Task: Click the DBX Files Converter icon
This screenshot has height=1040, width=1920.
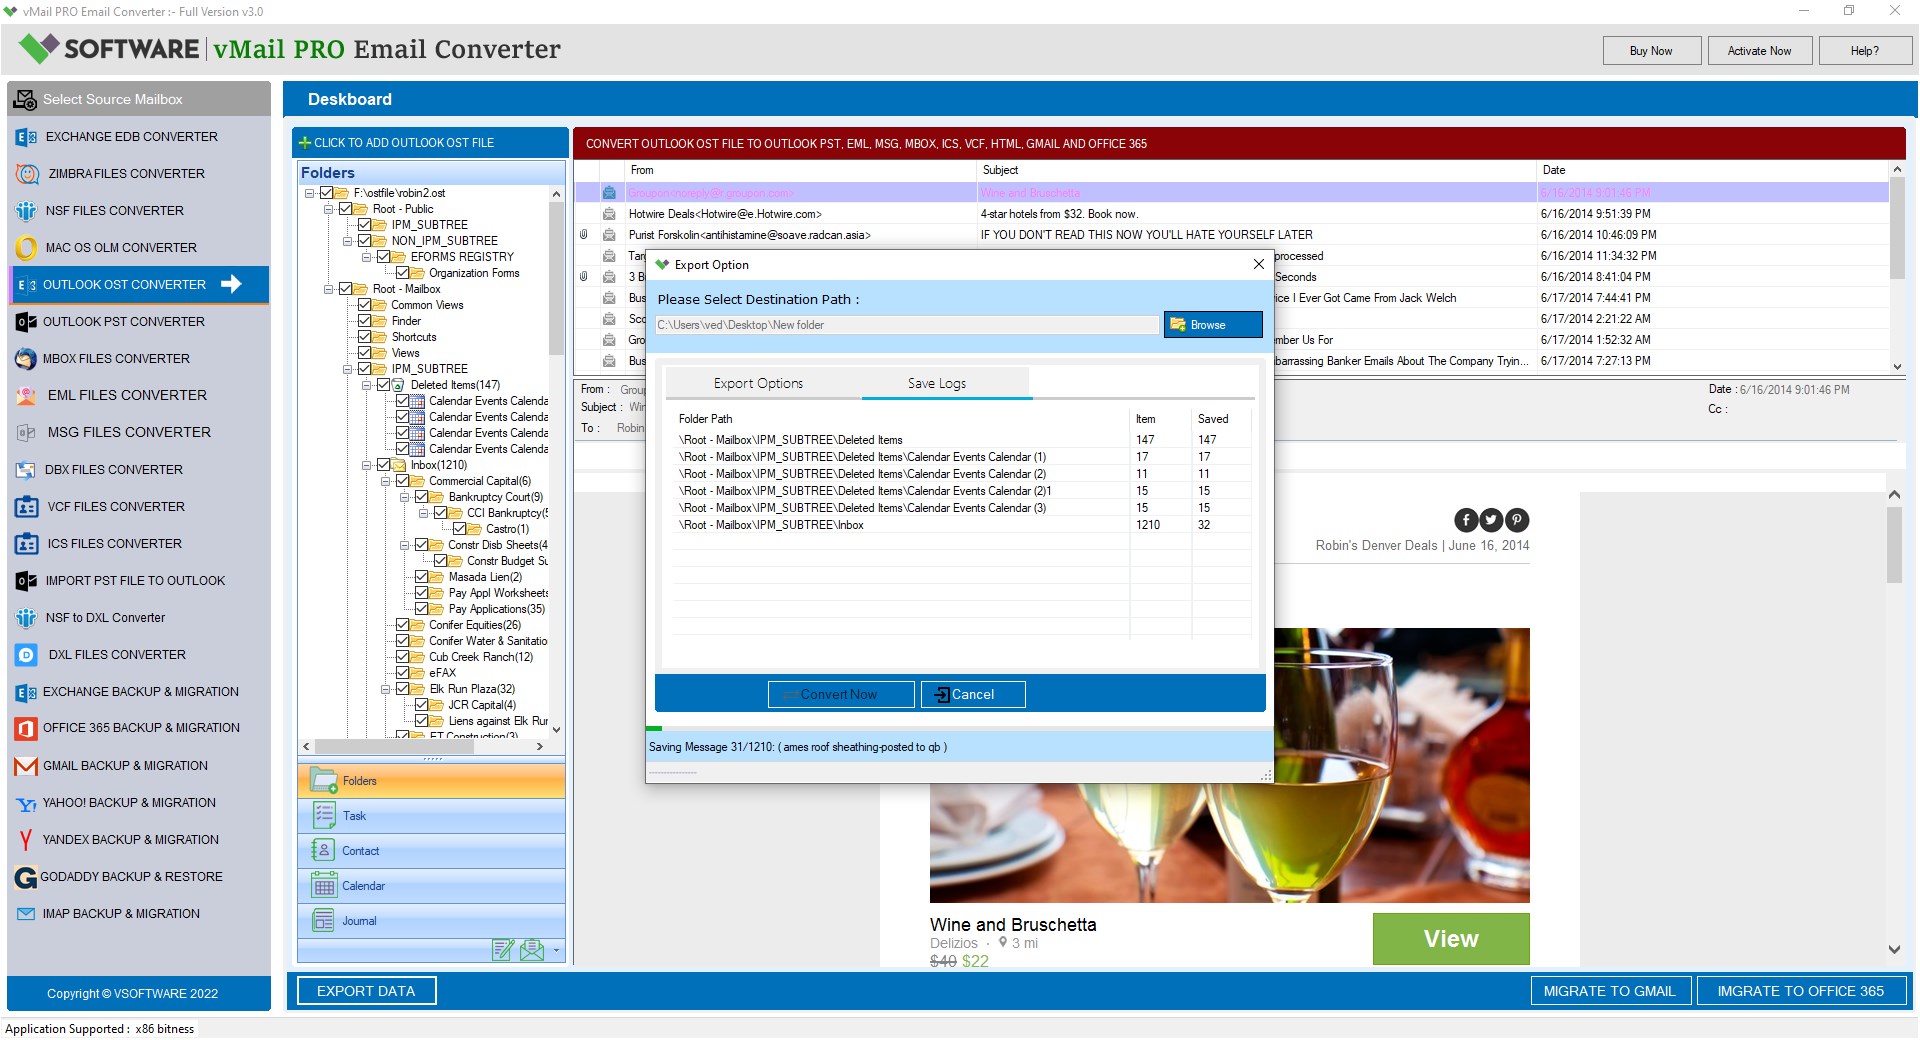Action: coord(26,470)
